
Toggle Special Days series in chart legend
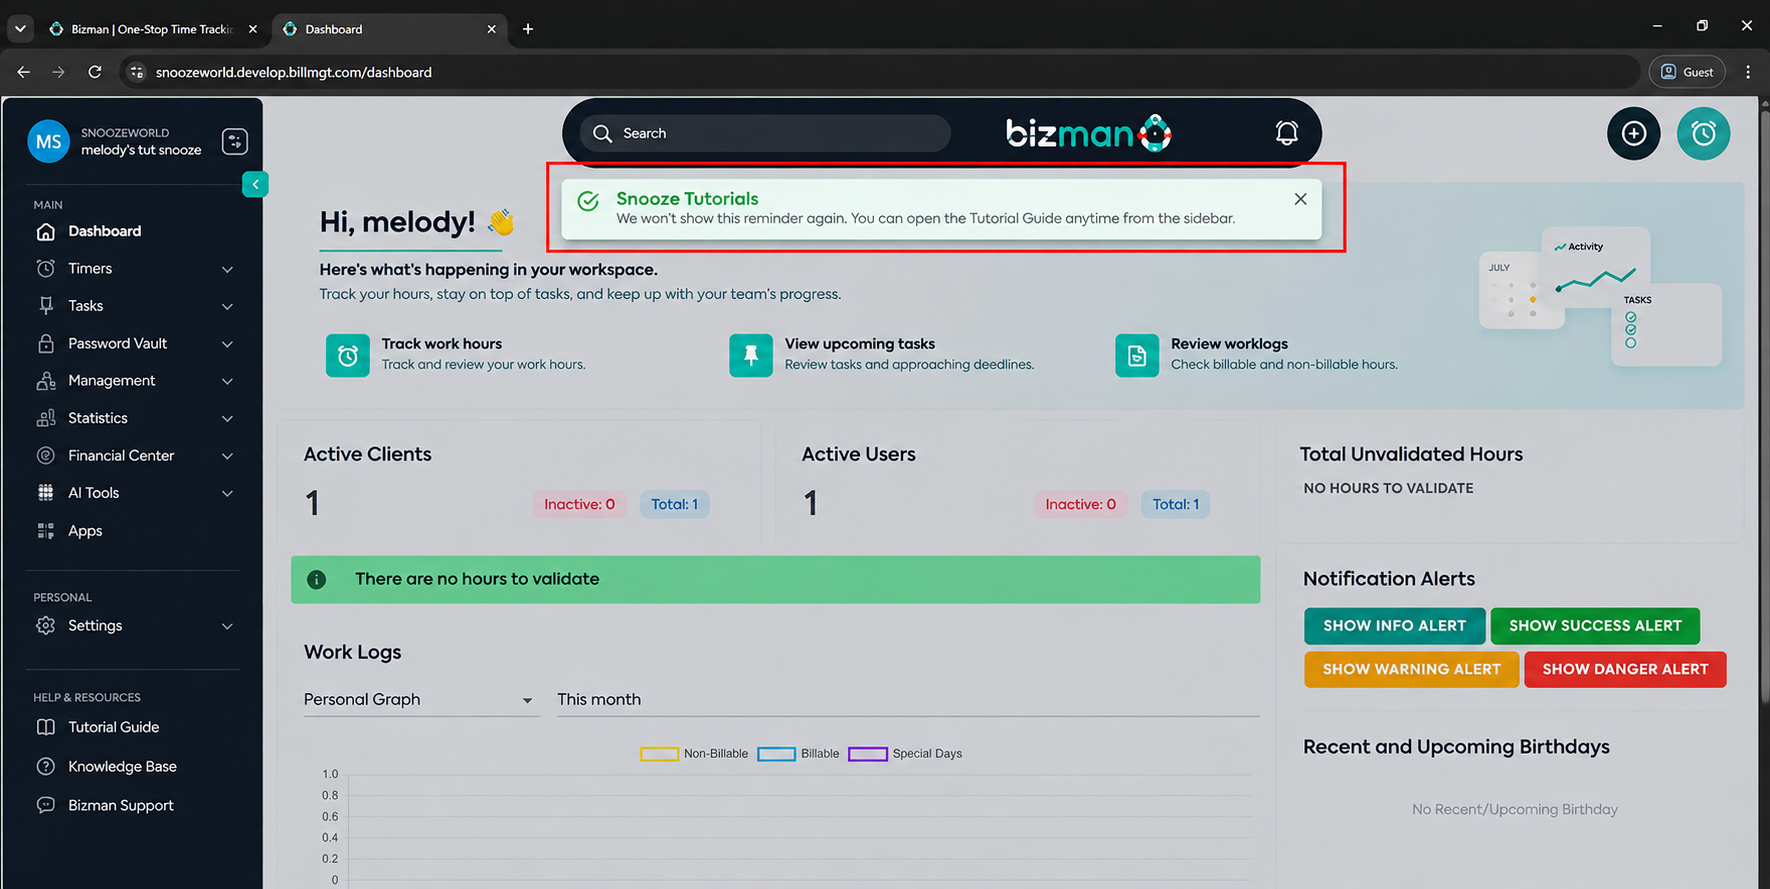905,754
